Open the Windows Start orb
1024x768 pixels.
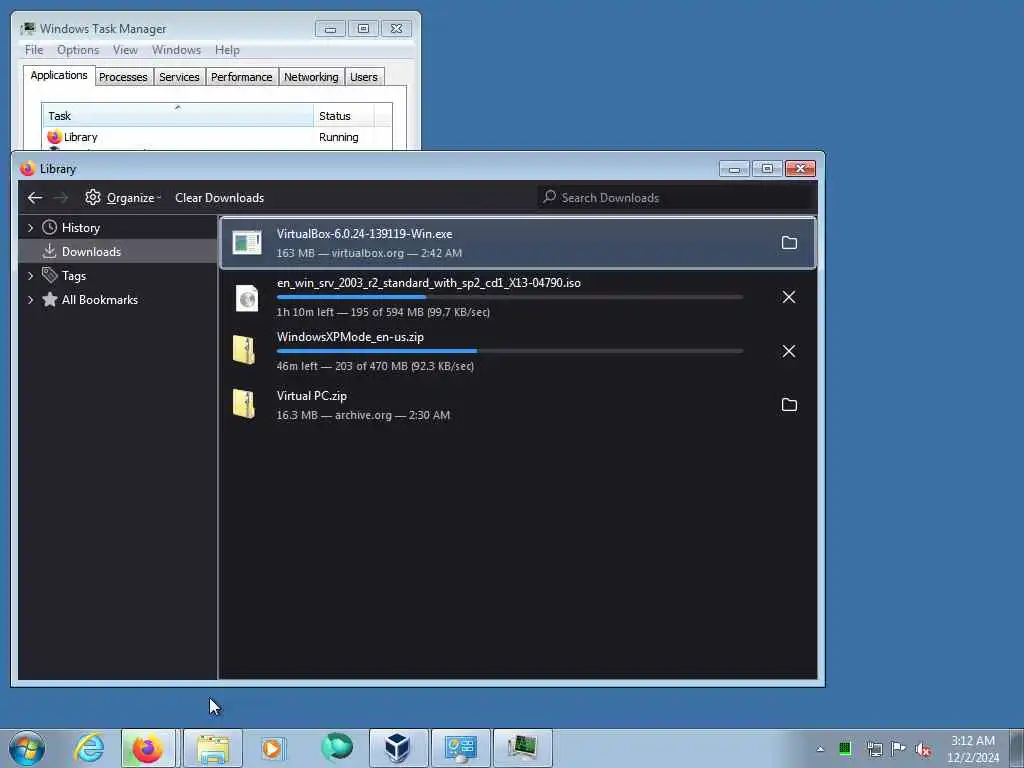tap(27, 748)
